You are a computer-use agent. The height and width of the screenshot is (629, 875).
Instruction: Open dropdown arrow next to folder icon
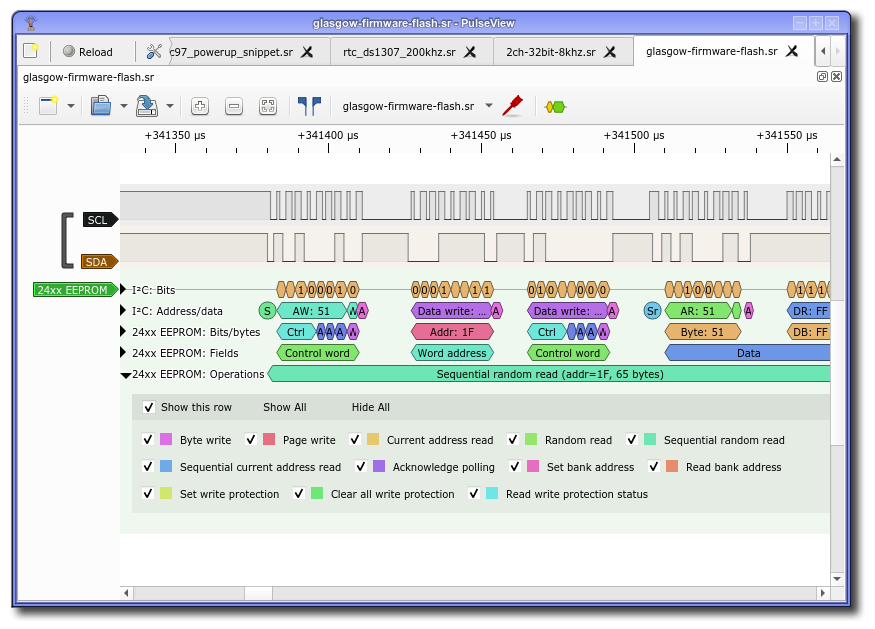124,106
